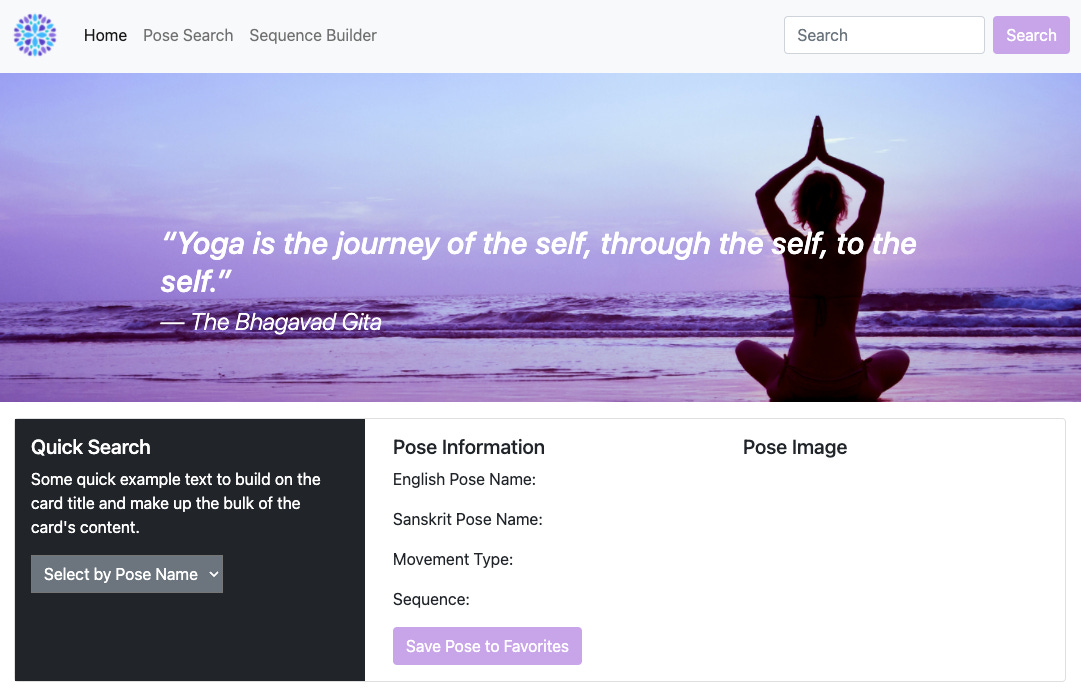The image size is (1081, 690).
Task: Open the Home nav link
Action: (x=105, y=35)
